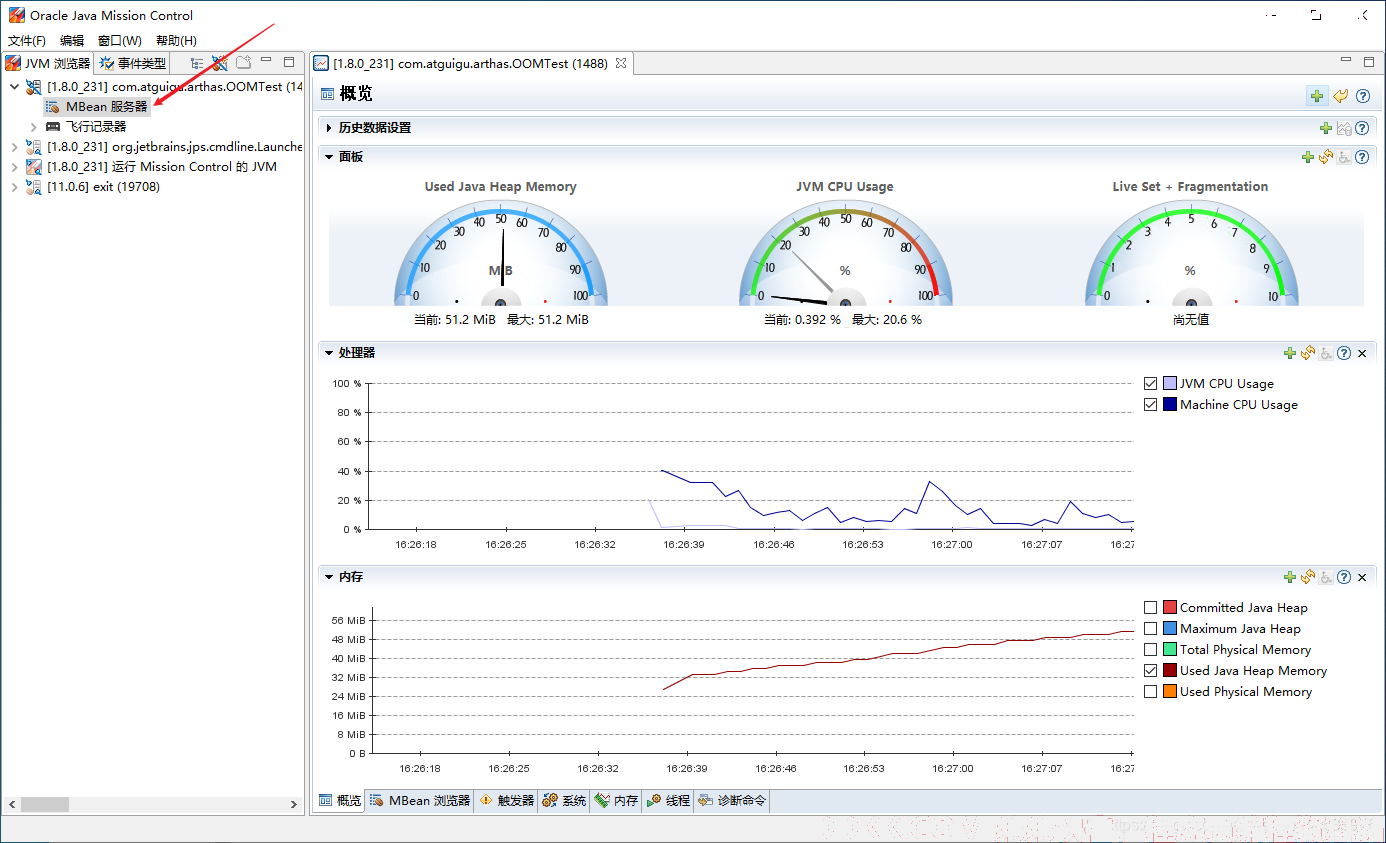Click Used Java Heap Memory color swatch

[1170, 670]
